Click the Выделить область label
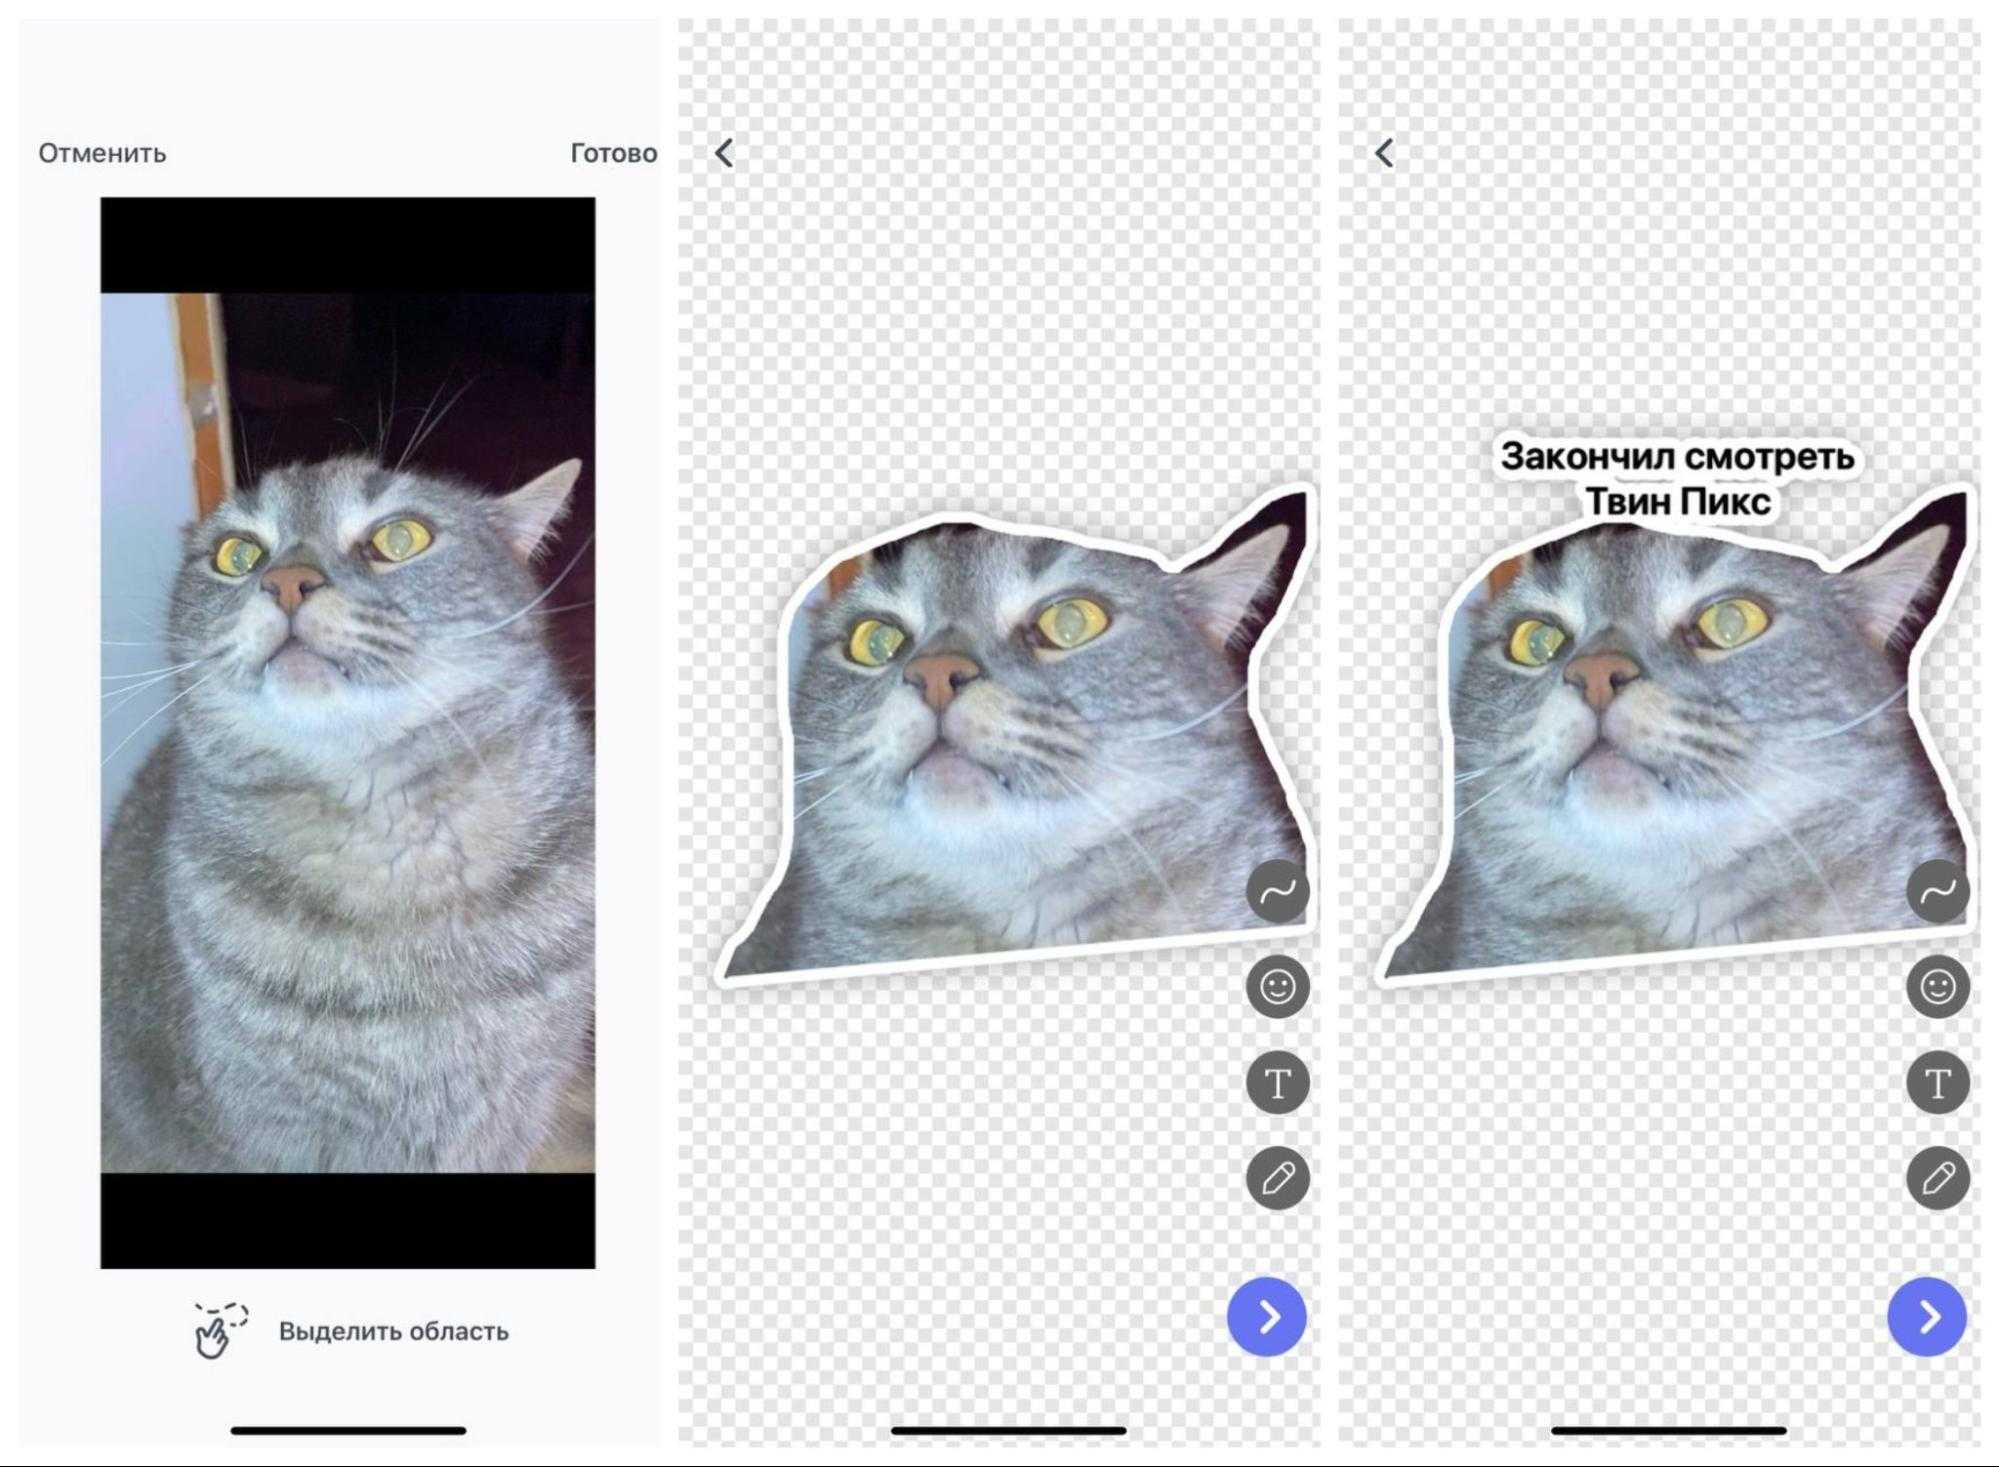Viewport: 1999px width, 1467px height. pyautogui.click(x=393, y=1331)
